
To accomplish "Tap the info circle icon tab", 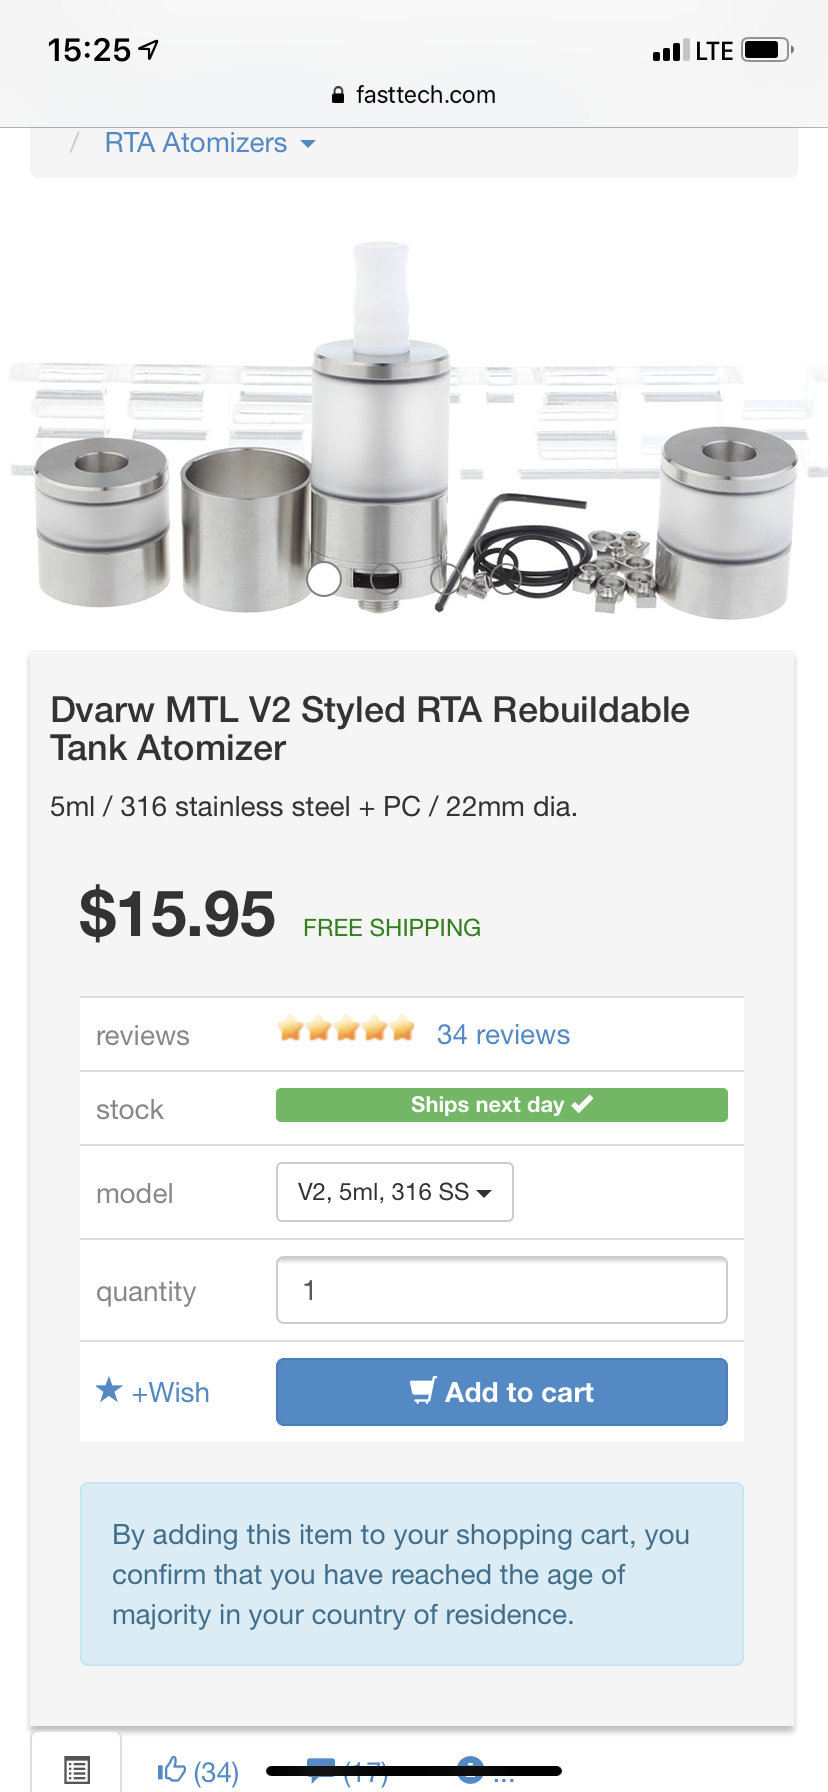I will 471,1769.
